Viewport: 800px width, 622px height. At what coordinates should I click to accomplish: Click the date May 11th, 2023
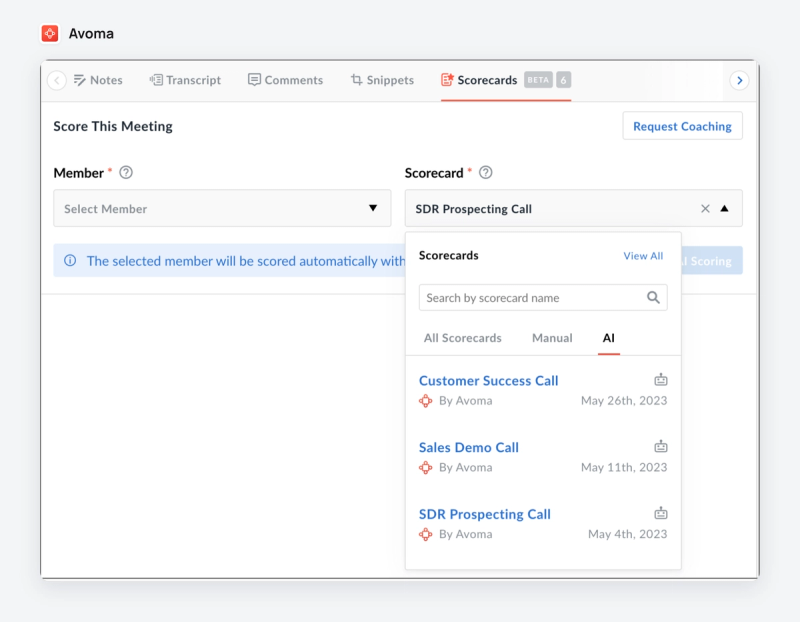(x=624, y=467)
